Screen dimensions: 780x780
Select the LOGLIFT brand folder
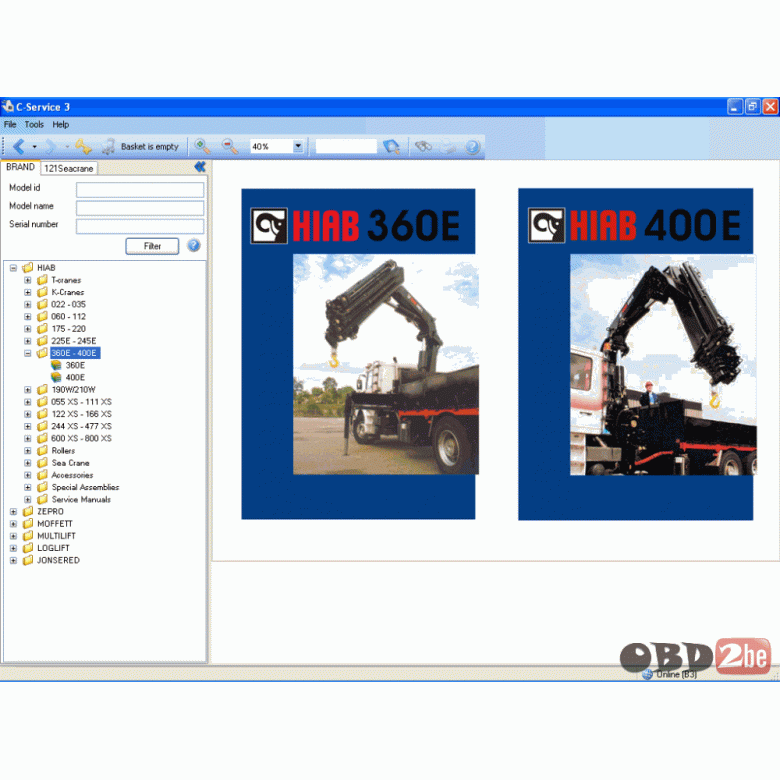tap(53, 548)
